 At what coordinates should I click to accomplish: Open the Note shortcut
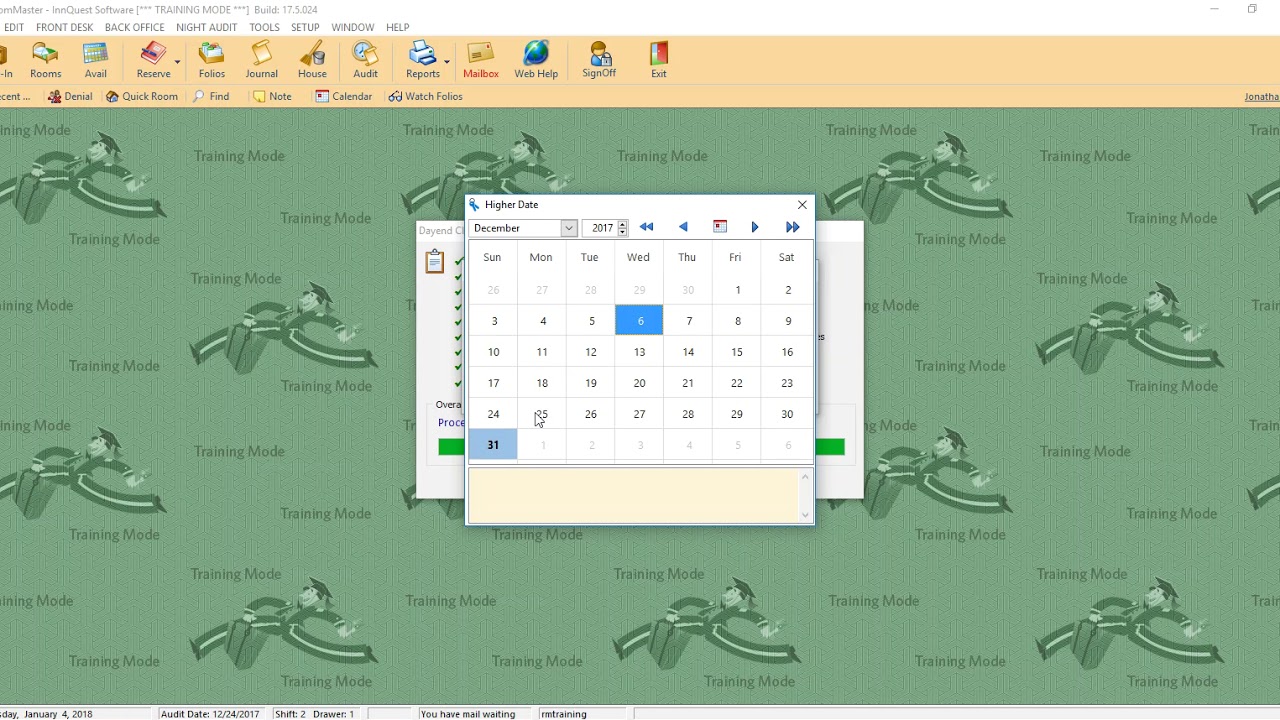pyautogui.click(x=272, y=97)
